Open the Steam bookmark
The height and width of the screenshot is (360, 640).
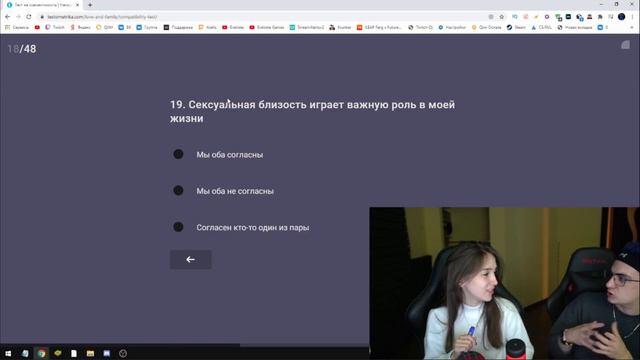[x=516, y=27]
